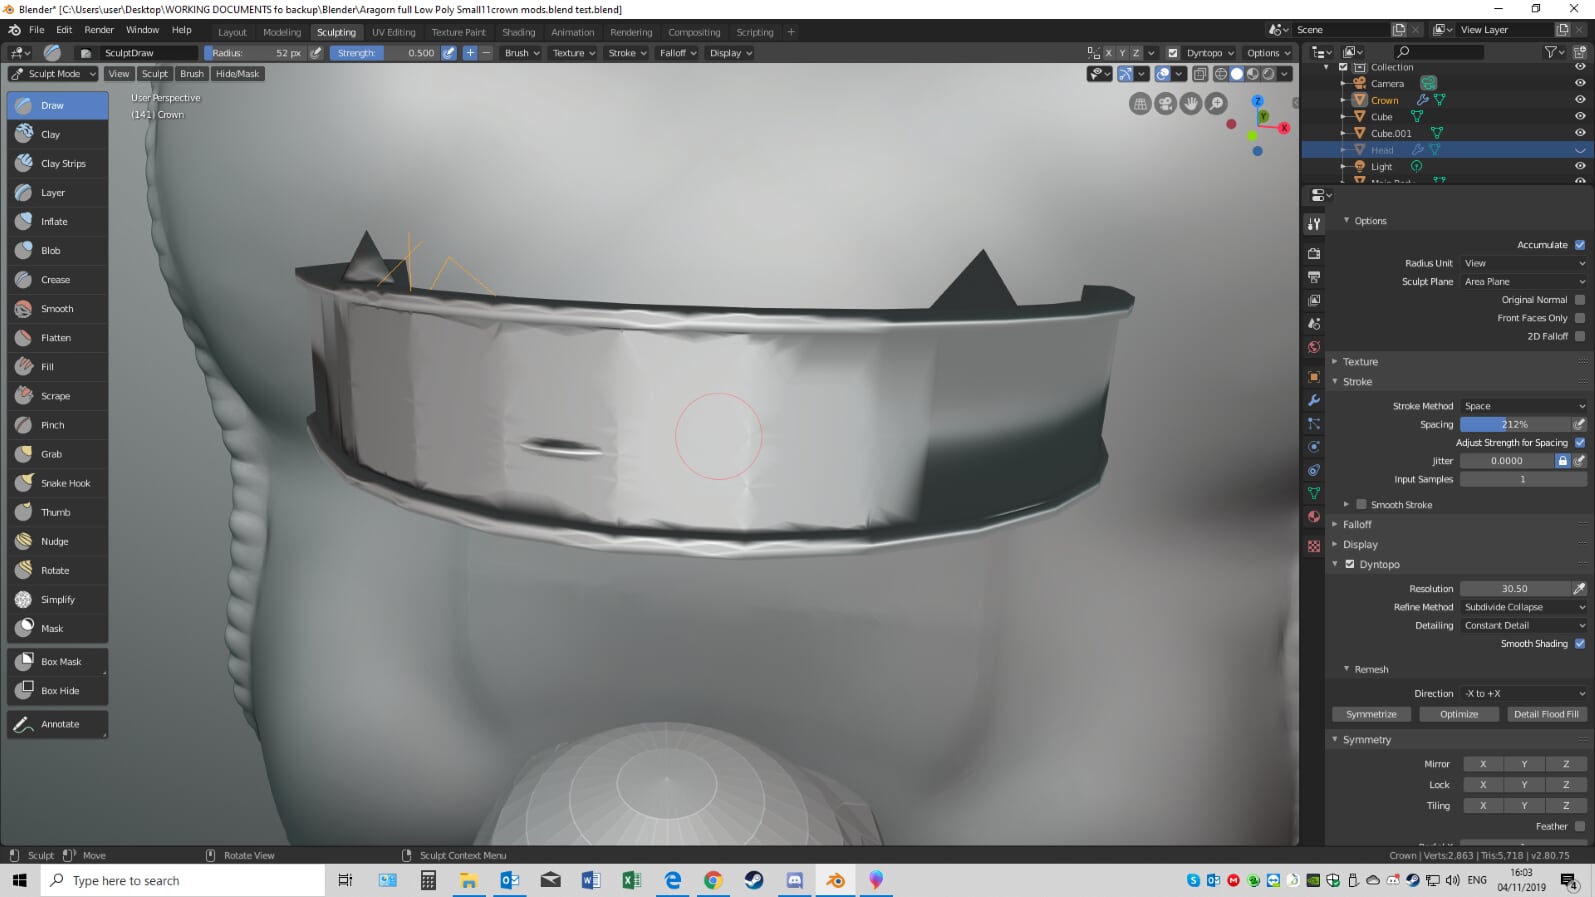Select the Rotate brush tool
Image resolution: width=1595 pixels, height=897 pixels.
tap(58, 570)
